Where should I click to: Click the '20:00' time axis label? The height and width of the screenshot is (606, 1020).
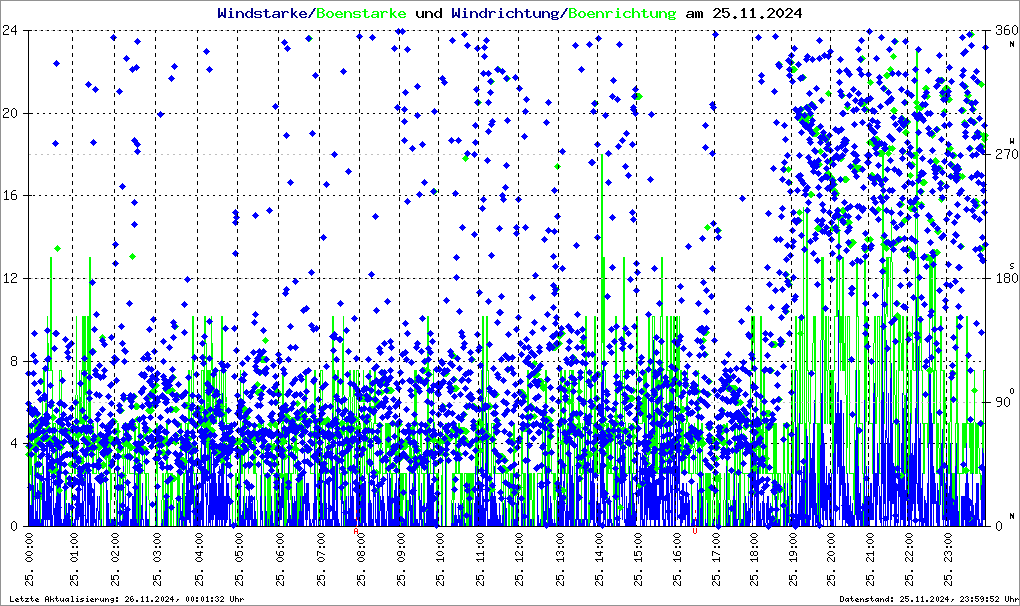(831, 547)
